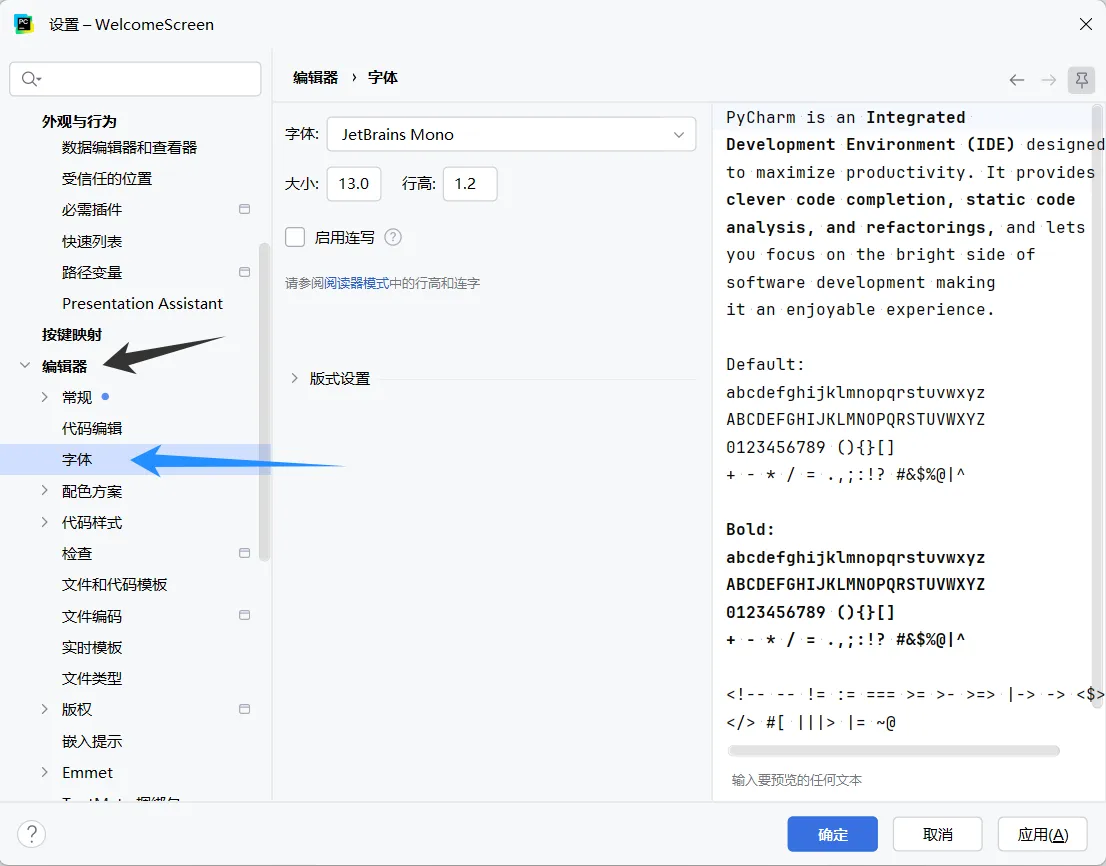Click the help icon beside 启用连写
The width and height of the screenshot is (1106, 866).
393,238
